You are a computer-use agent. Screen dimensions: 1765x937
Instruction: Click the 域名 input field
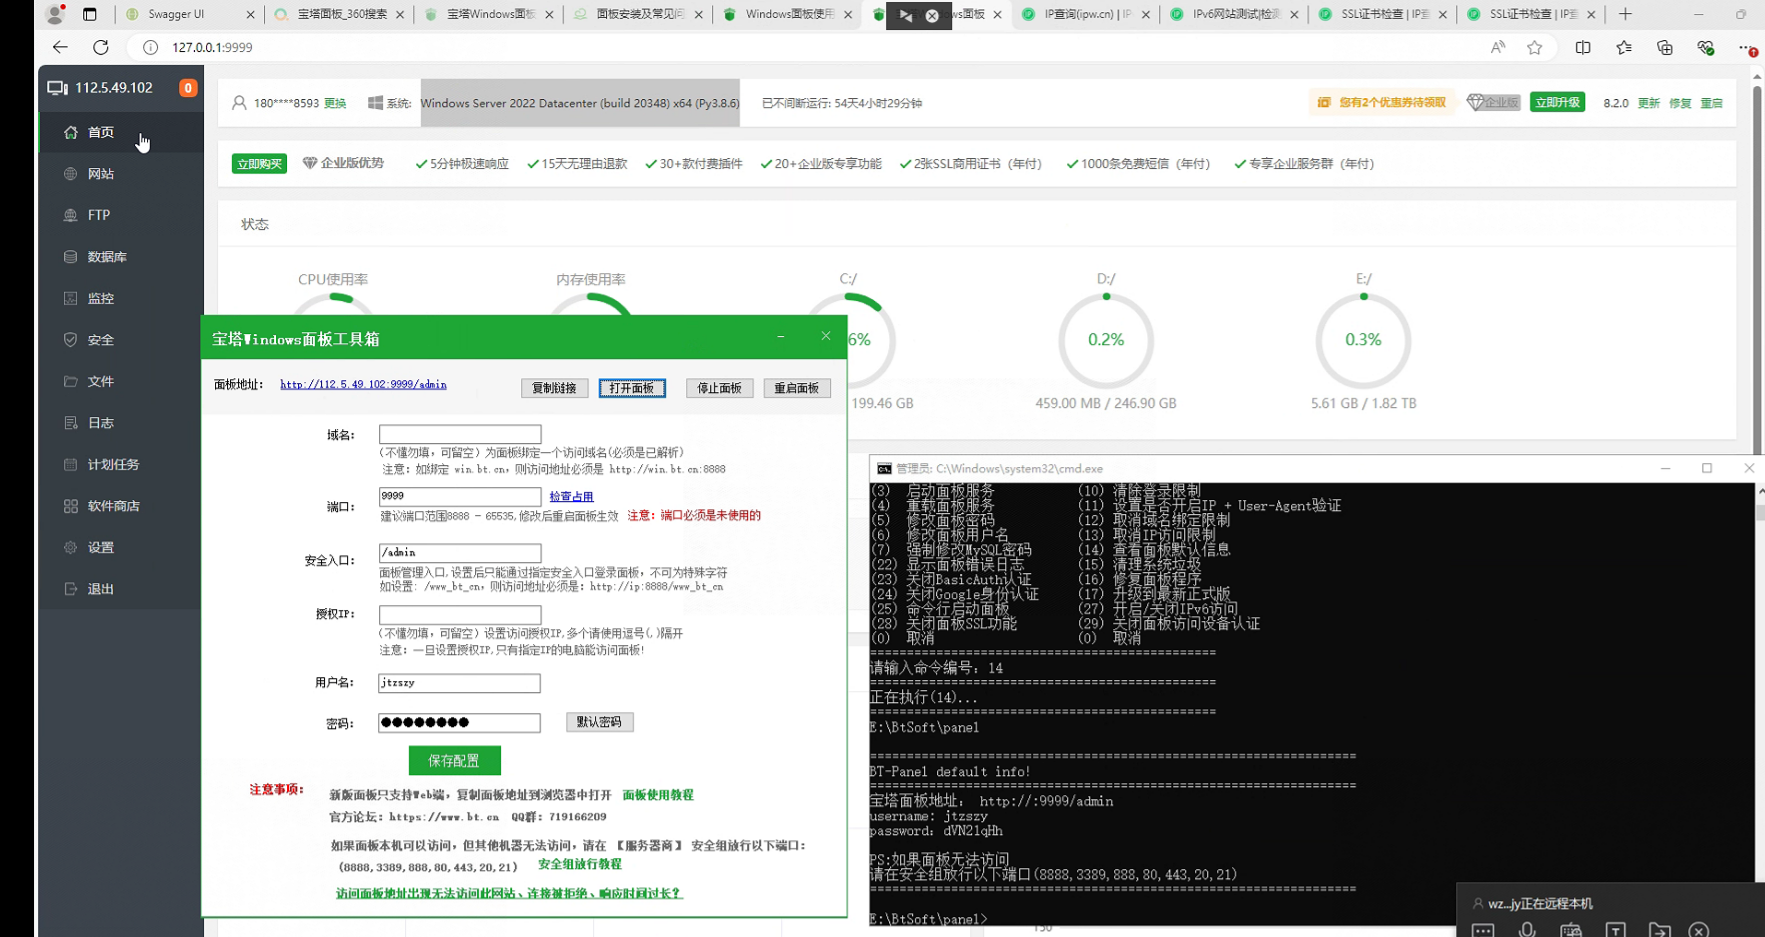click(460, 434)
